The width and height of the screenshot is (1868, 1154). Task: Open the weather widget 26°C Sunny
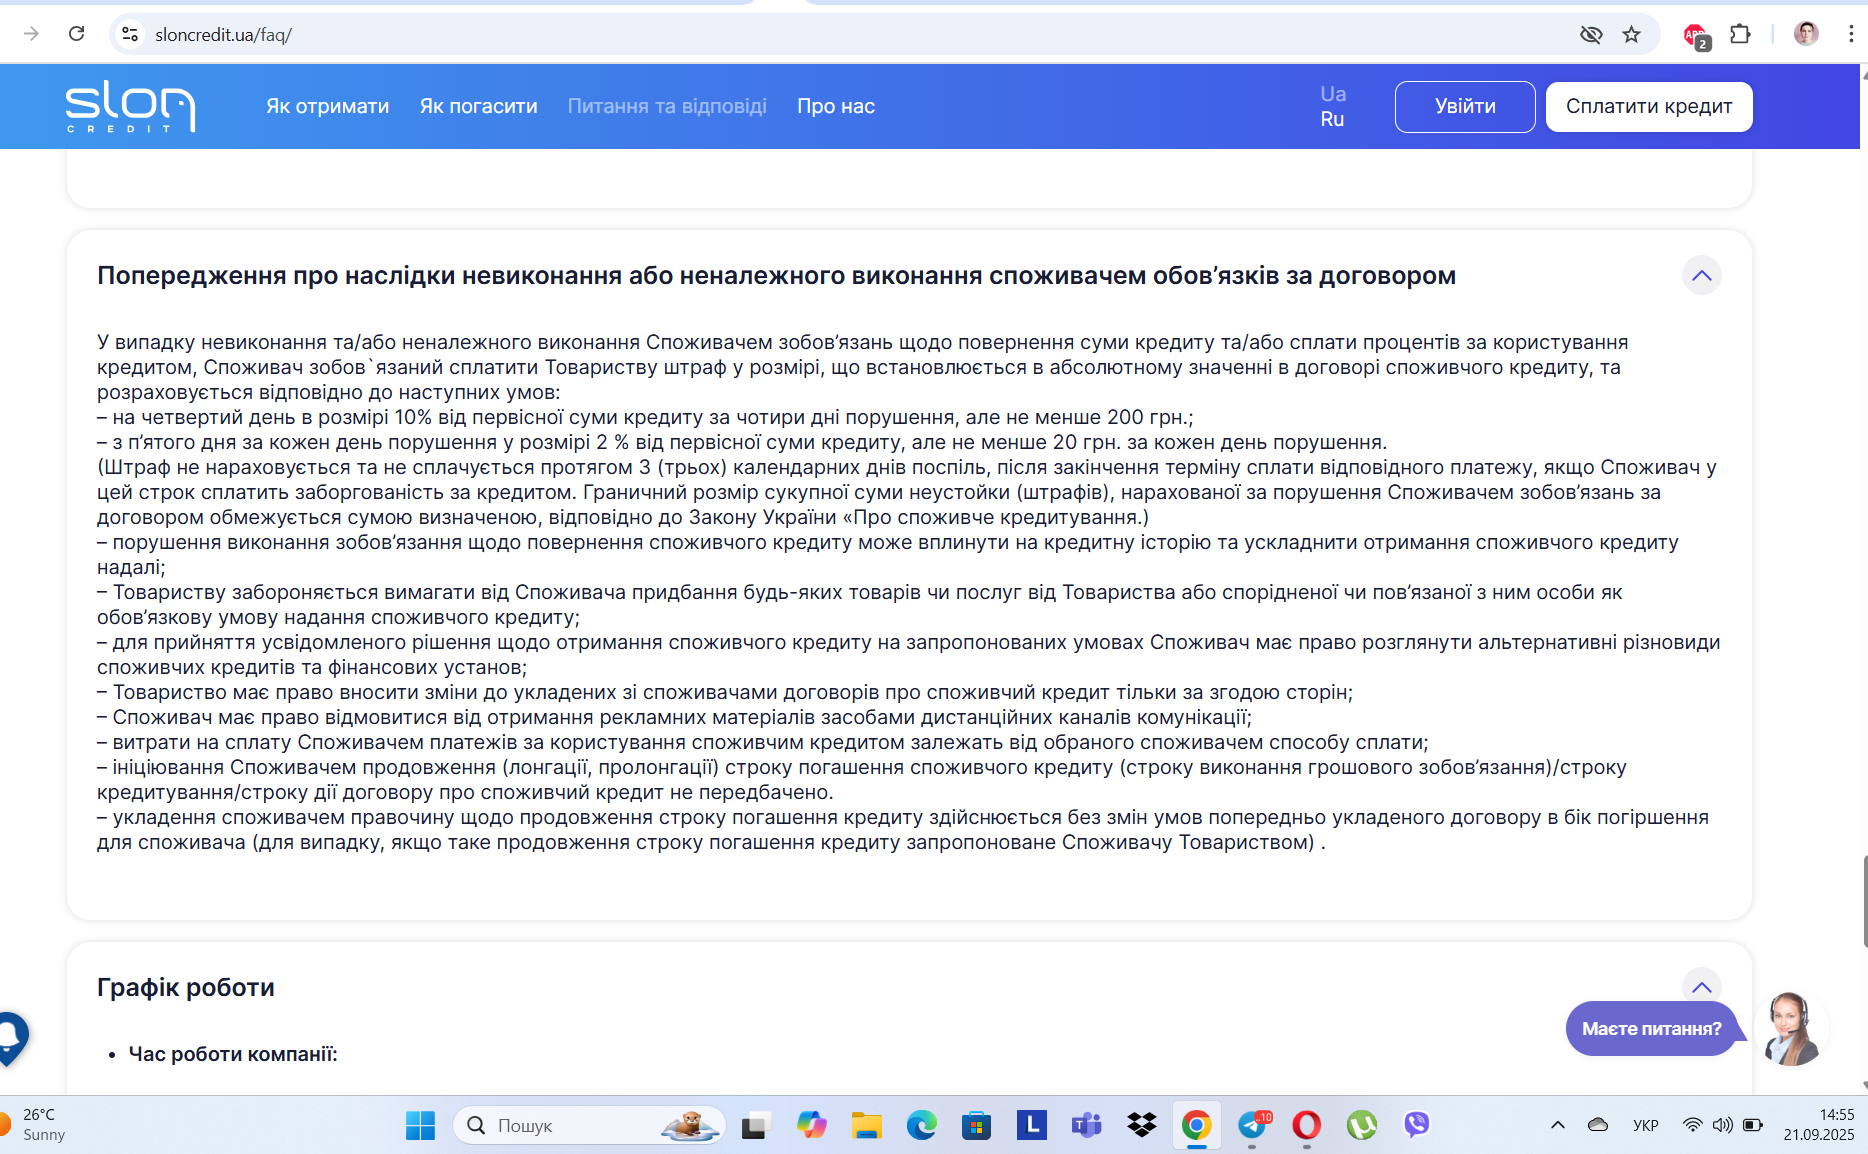pyautogui.click(x=35, y=1125)
